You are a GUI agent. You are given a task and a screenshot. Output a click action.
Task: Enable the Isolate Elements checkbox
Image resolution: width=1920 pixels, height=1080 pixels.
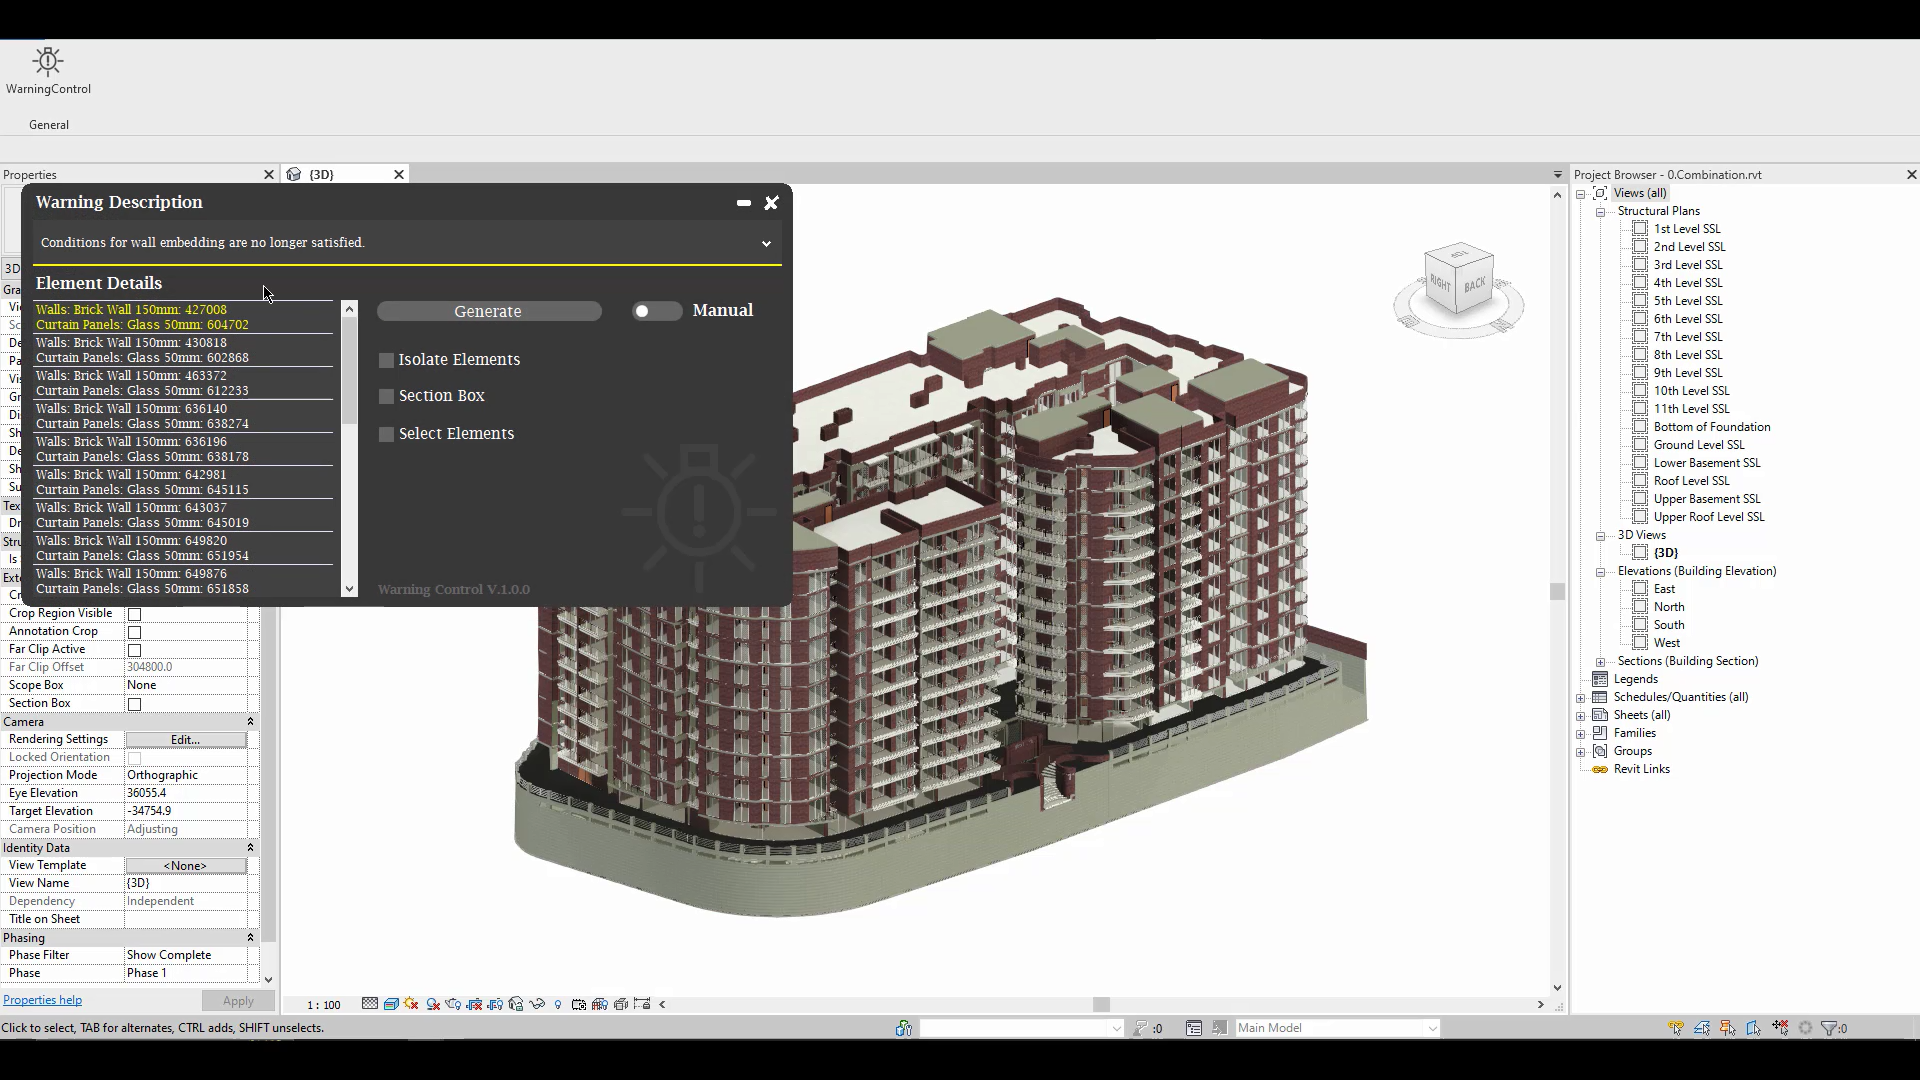[386, 360]
